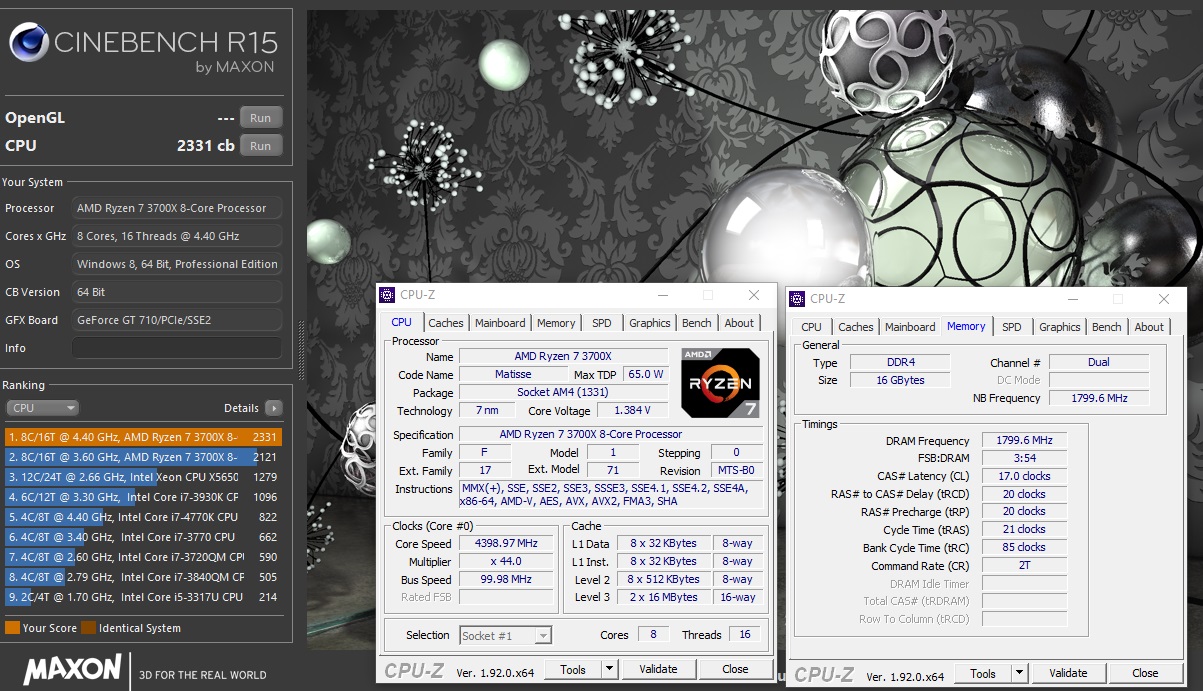This screenshot has height=691, width=1203.
Task: Click the FSB:DRAM value 3:54
Action: pos(1024,458)
